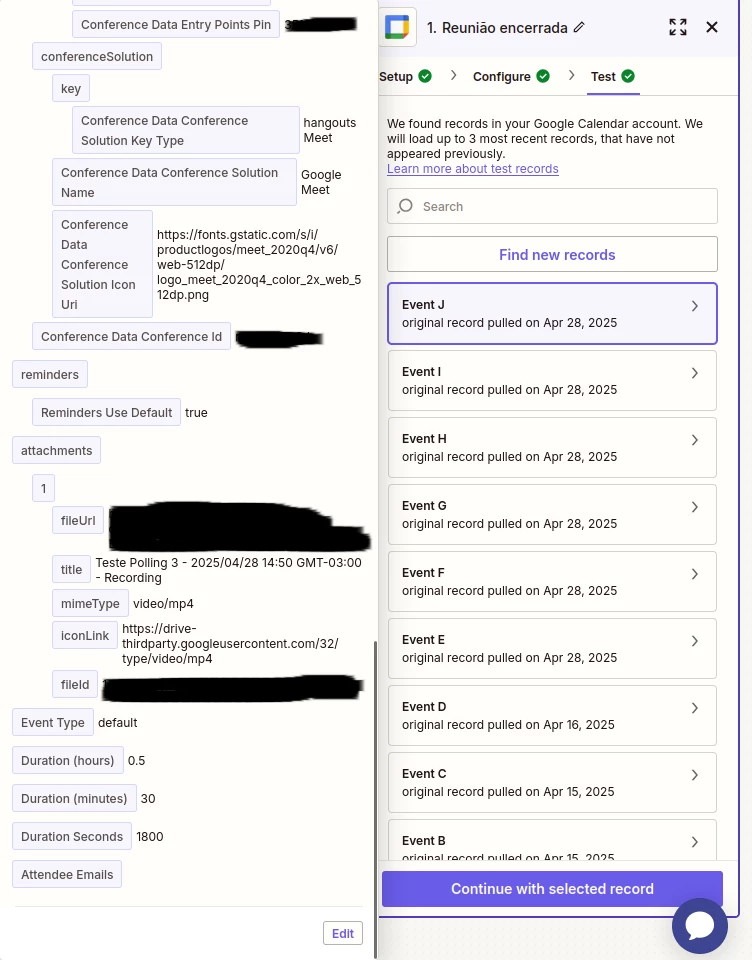Edit step name with pencil icon
Screen dimensions: 752x960
(579, 28)
